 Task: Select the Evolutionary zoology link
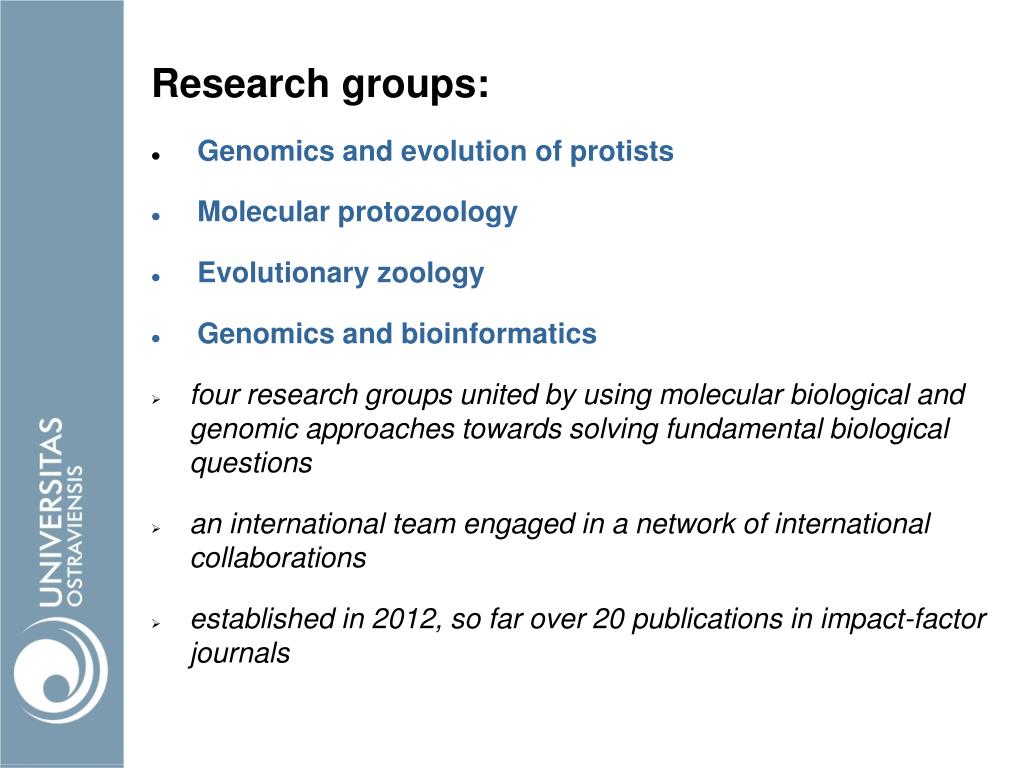[x=341, y=273]
